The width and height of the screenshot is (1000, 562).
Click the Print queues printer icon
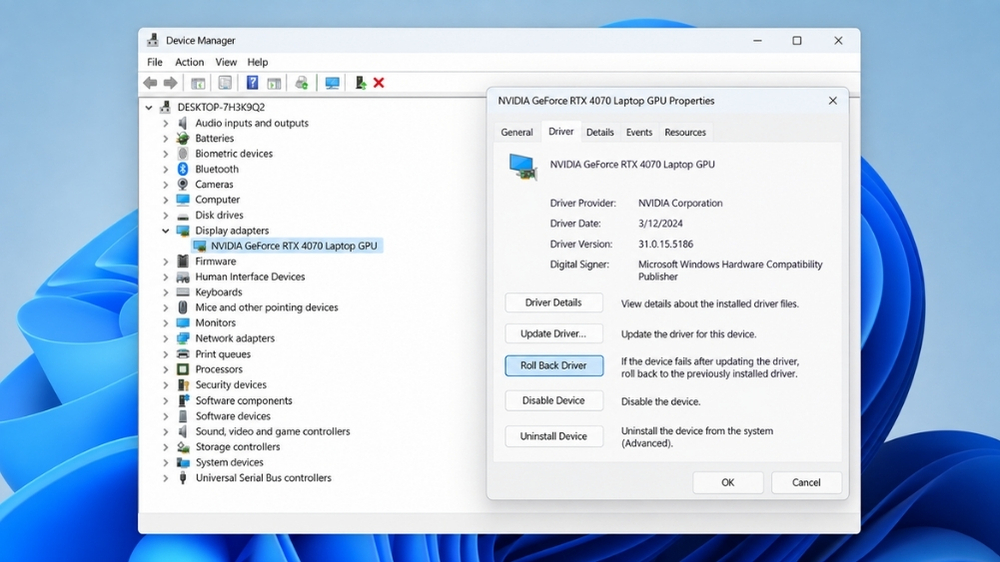(183, 354)
